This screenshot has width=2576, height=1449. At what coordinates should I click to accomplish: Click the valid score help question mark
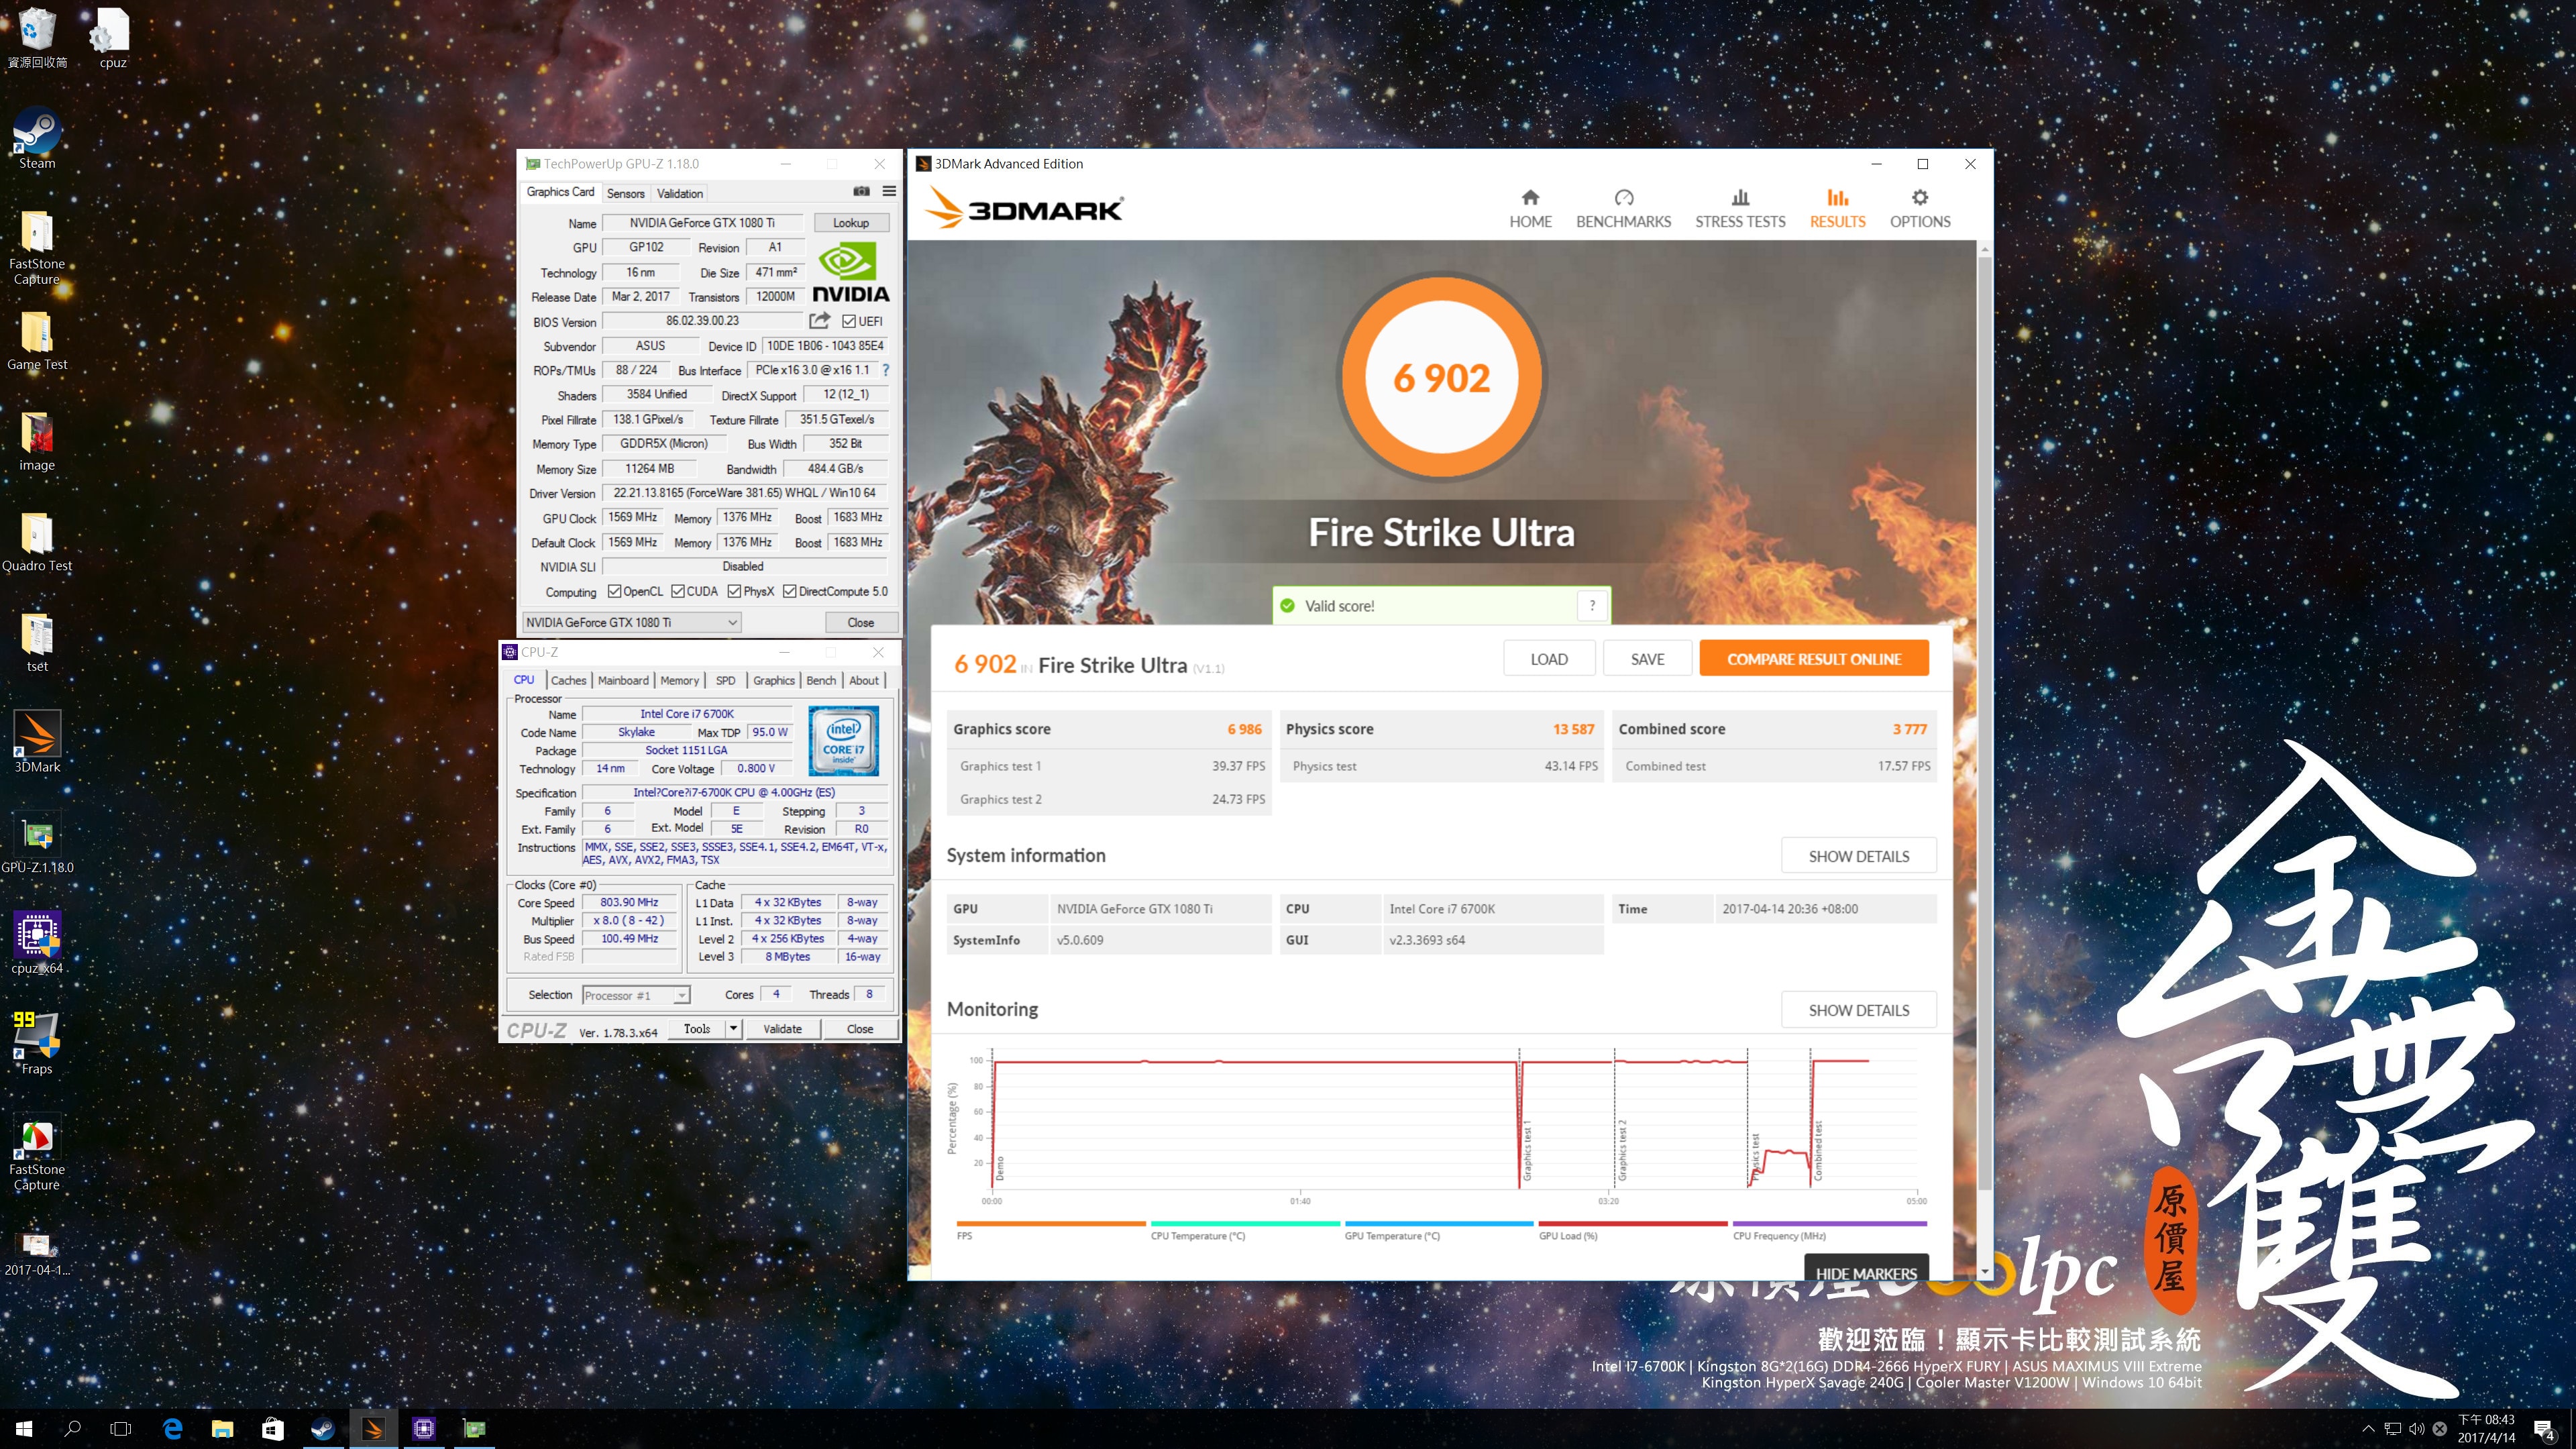coord(1592,605)
